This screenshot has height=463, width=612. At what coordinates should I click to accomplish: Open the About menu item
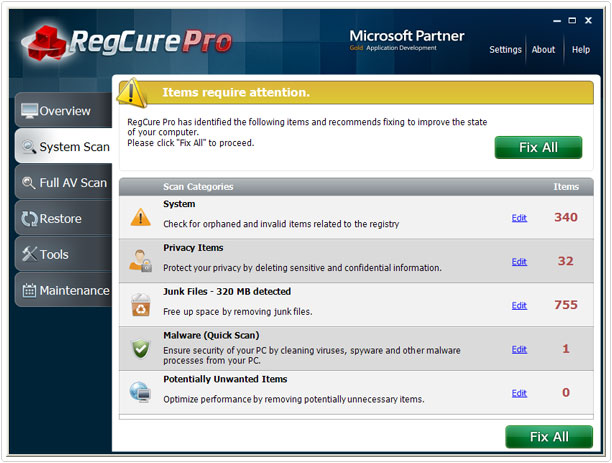point(543,50)
